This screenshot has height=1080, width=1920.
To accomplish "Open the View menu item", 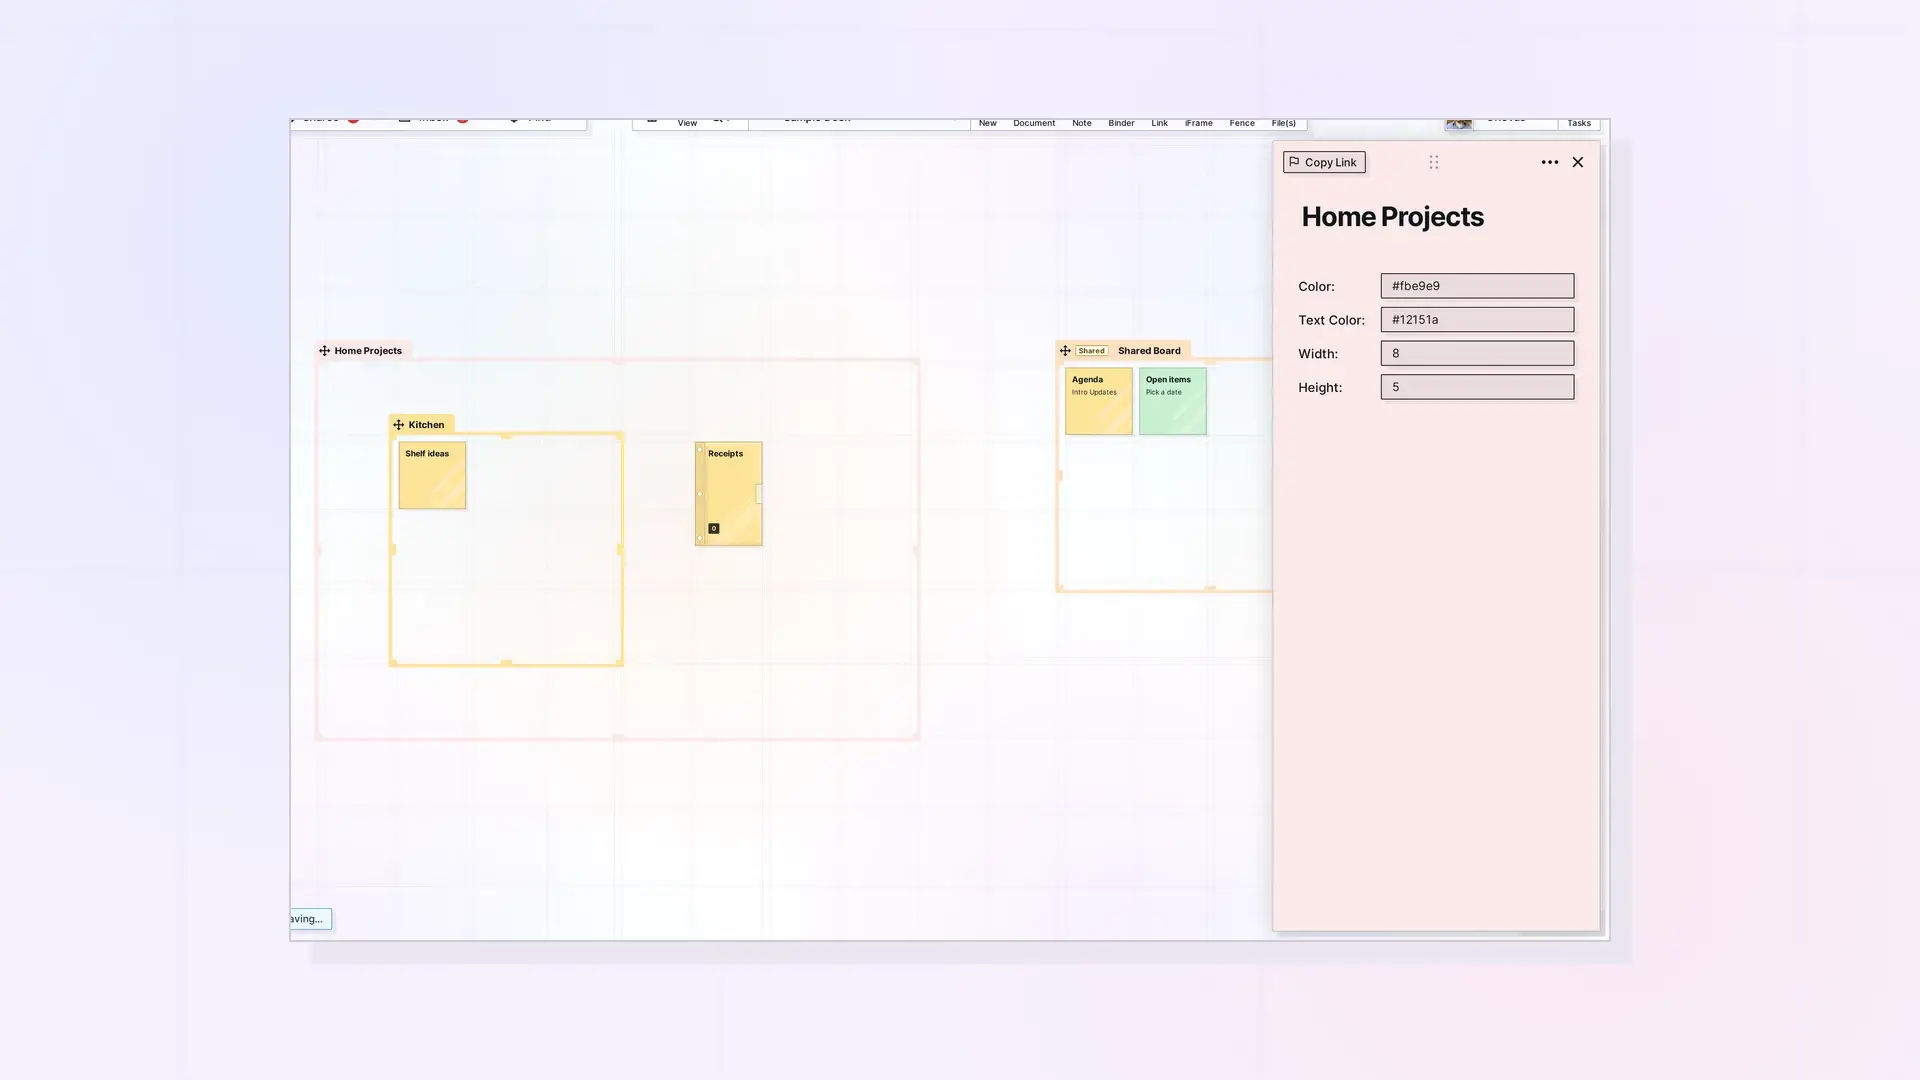I will pos(687,123).
